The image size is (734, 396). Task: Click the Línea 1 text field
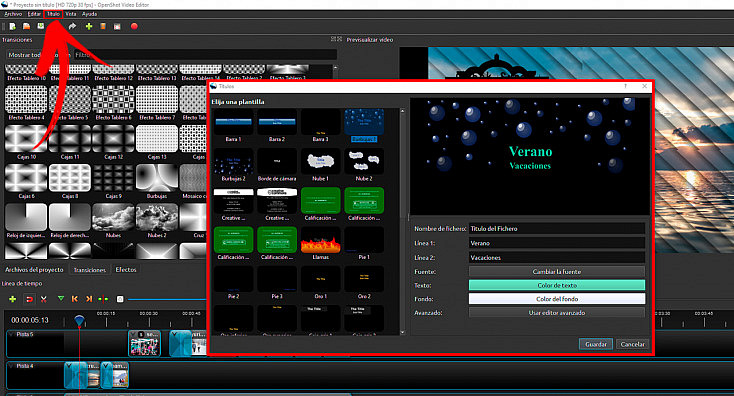(x=557, y=243)
